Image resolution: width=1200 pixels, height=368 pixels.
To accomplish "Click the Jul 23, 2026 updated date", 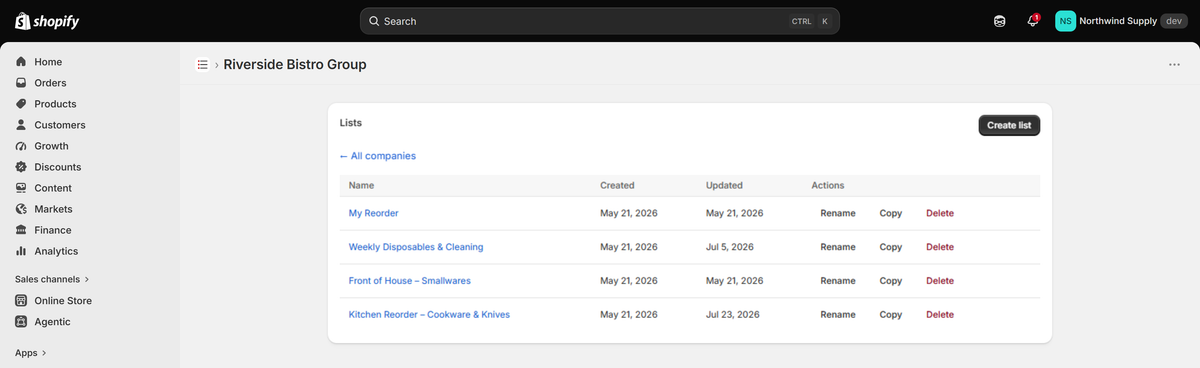I will click(x=734, y=315).
